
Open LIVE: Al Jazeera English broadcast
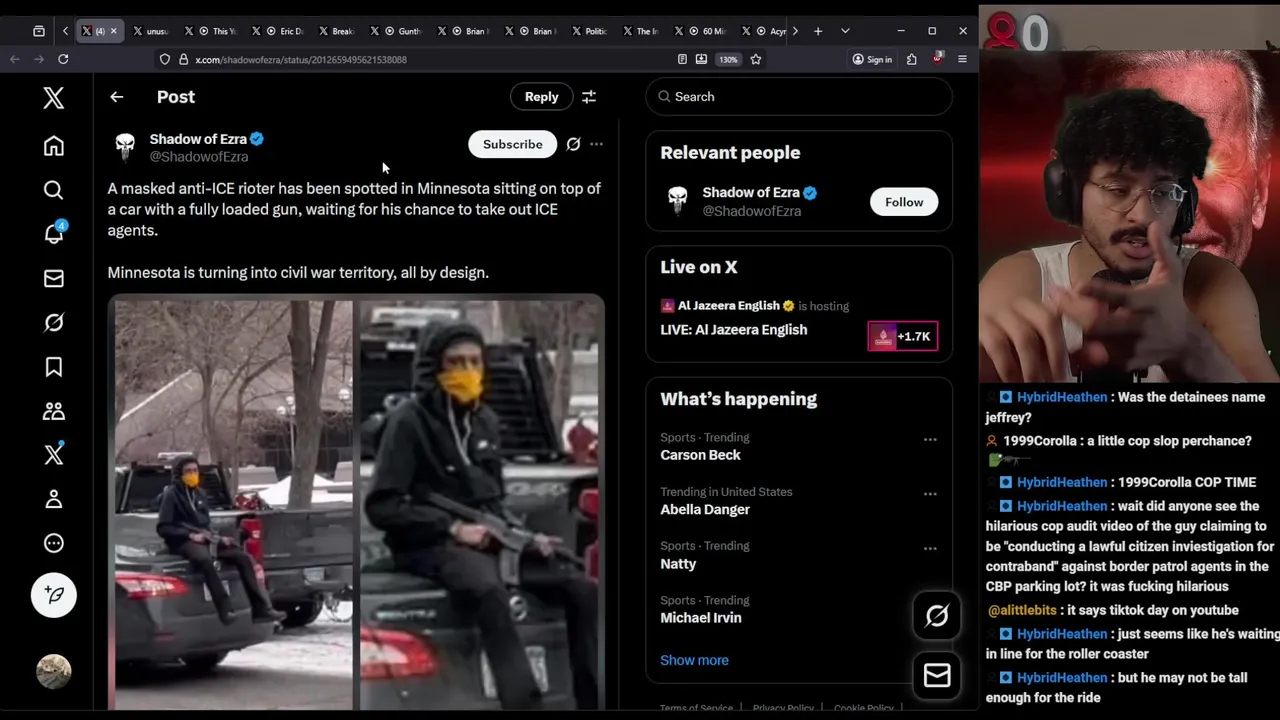733,330
